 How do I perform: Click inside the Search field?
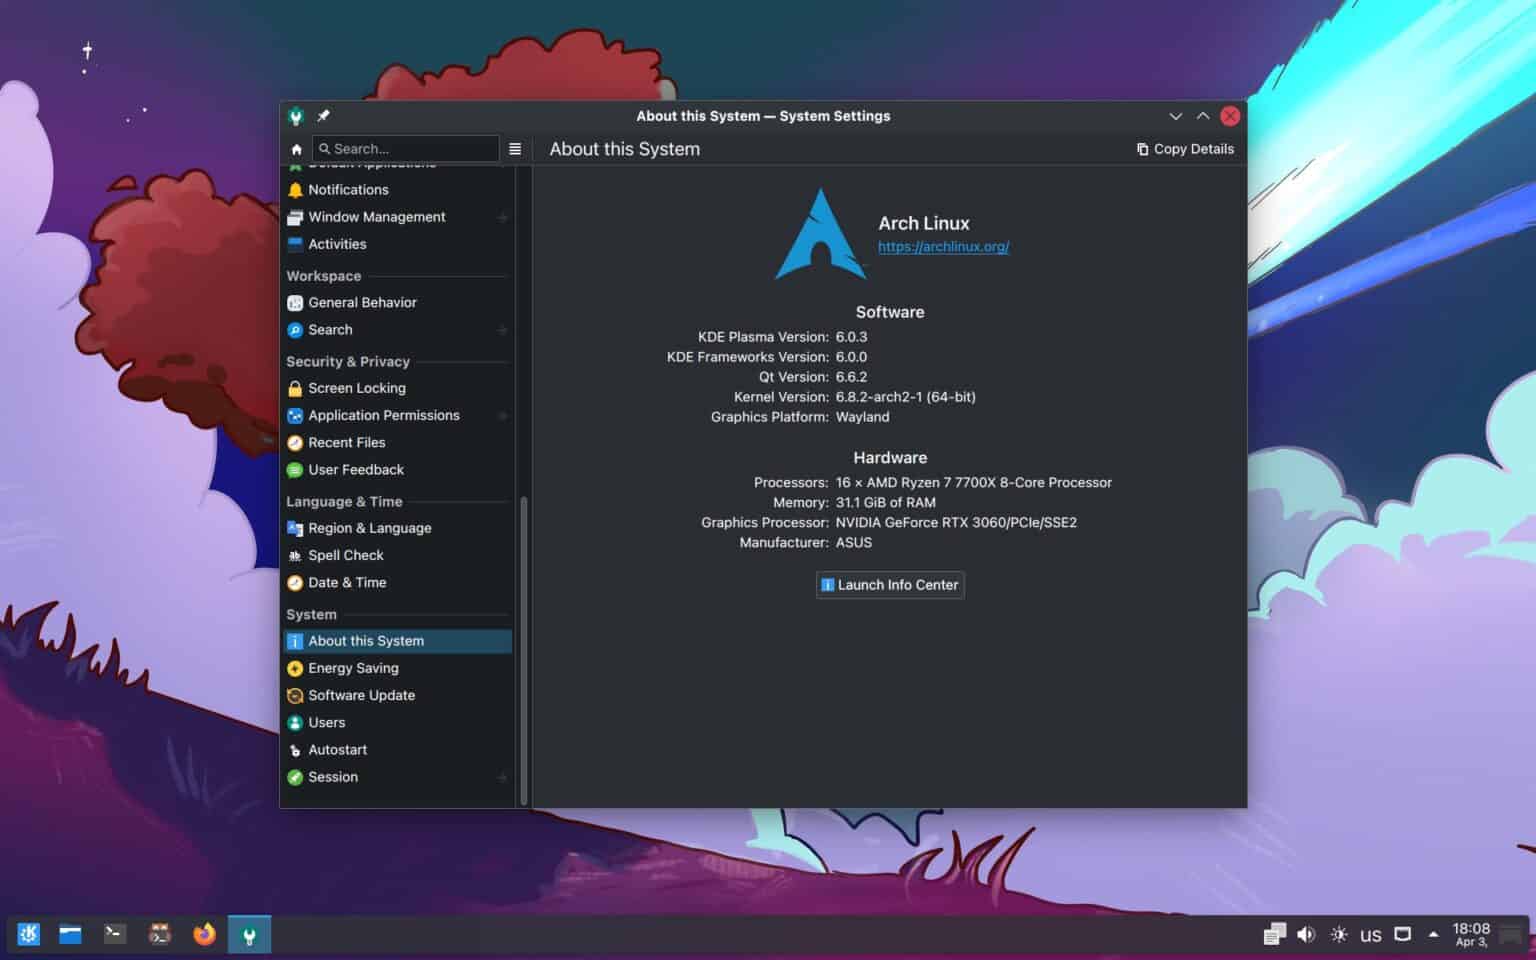click(x=405, y=148)
